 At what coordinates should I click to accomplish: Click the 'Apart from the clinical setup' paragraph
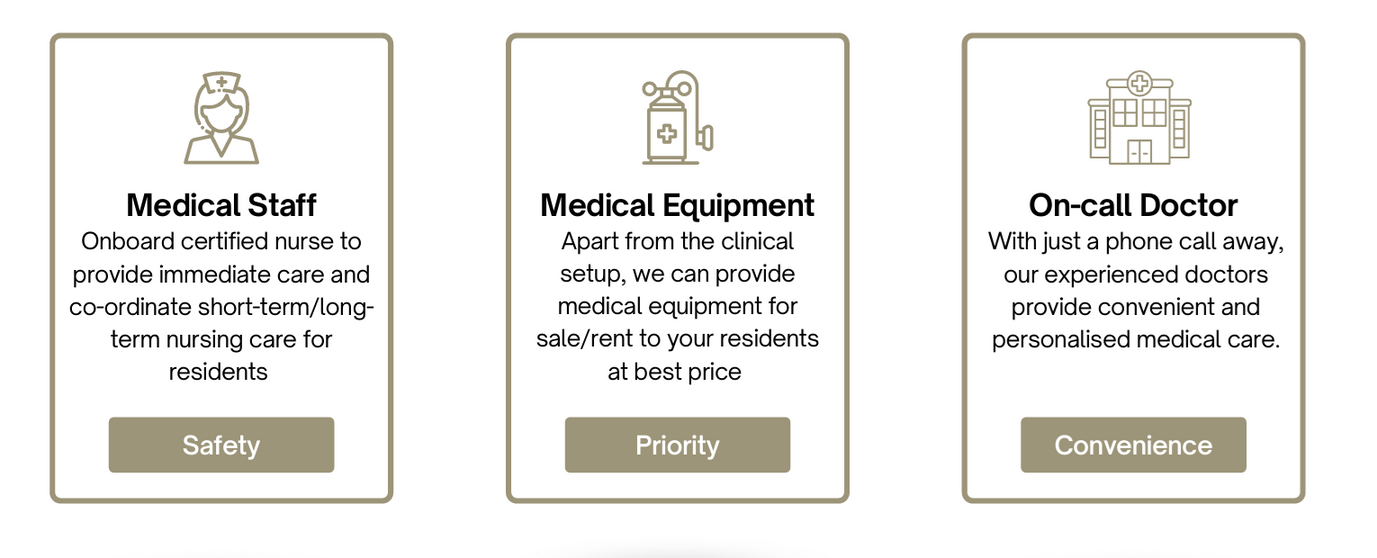677,306
